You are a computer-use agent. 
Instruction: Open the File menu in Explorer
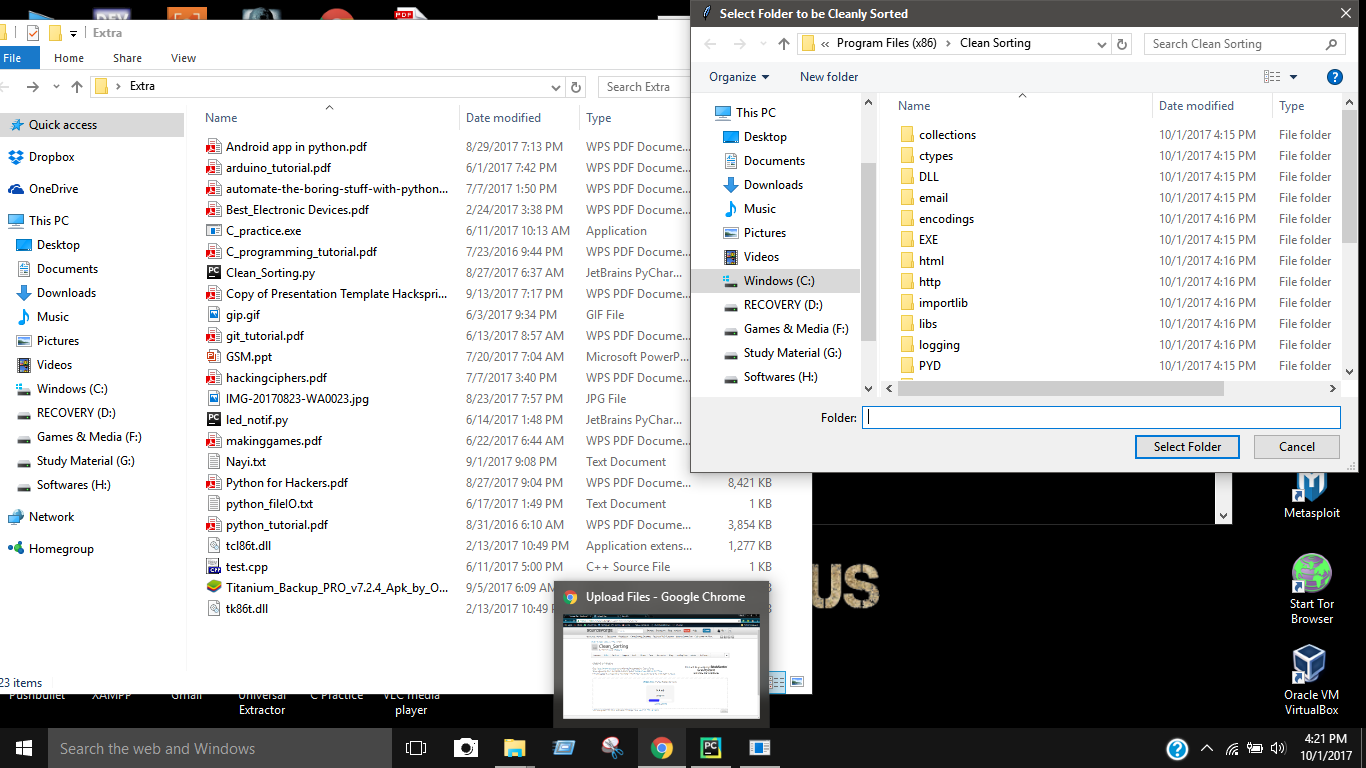click(x=13, y=58)
